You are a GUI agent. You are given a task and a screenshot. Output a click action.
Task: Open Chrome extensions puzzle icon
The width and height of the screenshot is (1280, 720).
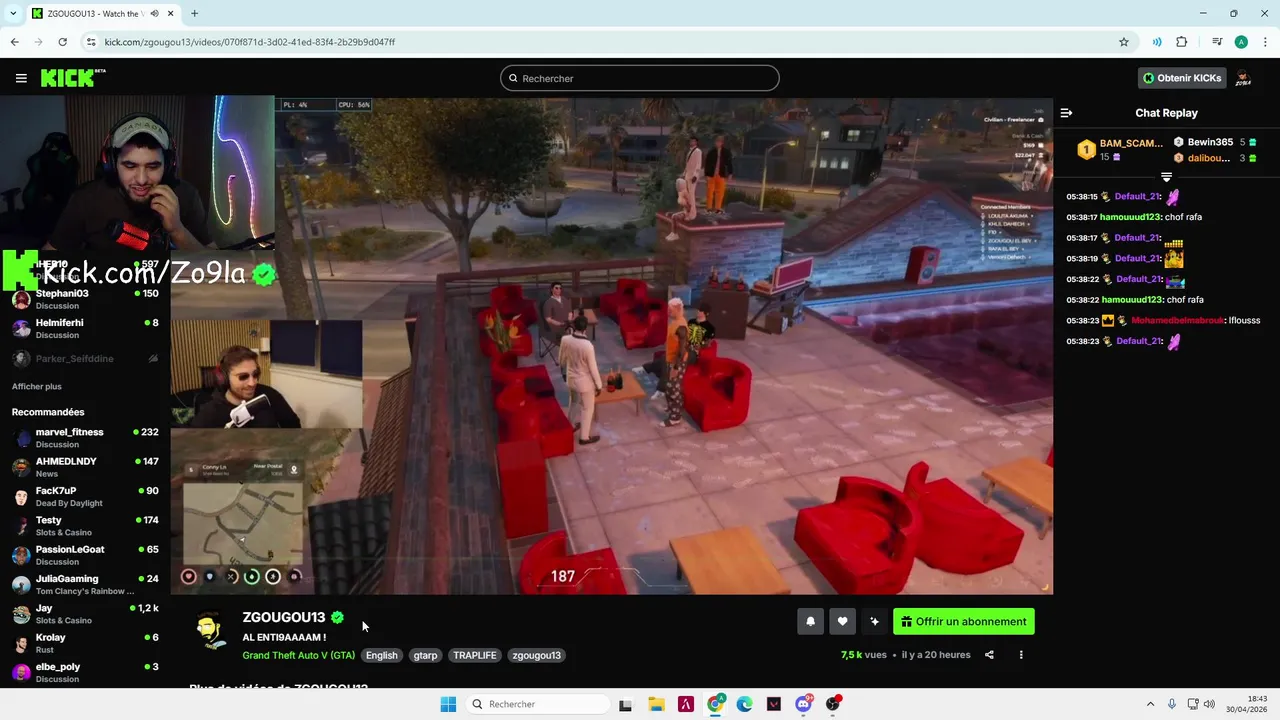1182,42
